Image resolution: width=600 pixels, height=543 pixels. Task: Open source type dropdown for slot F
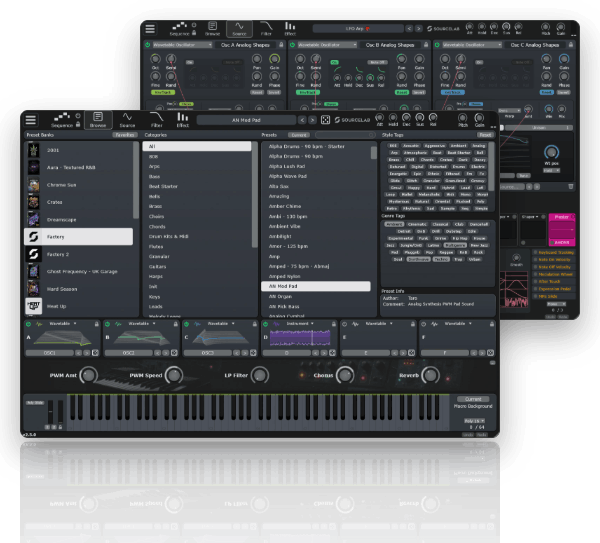pos(458,324)
